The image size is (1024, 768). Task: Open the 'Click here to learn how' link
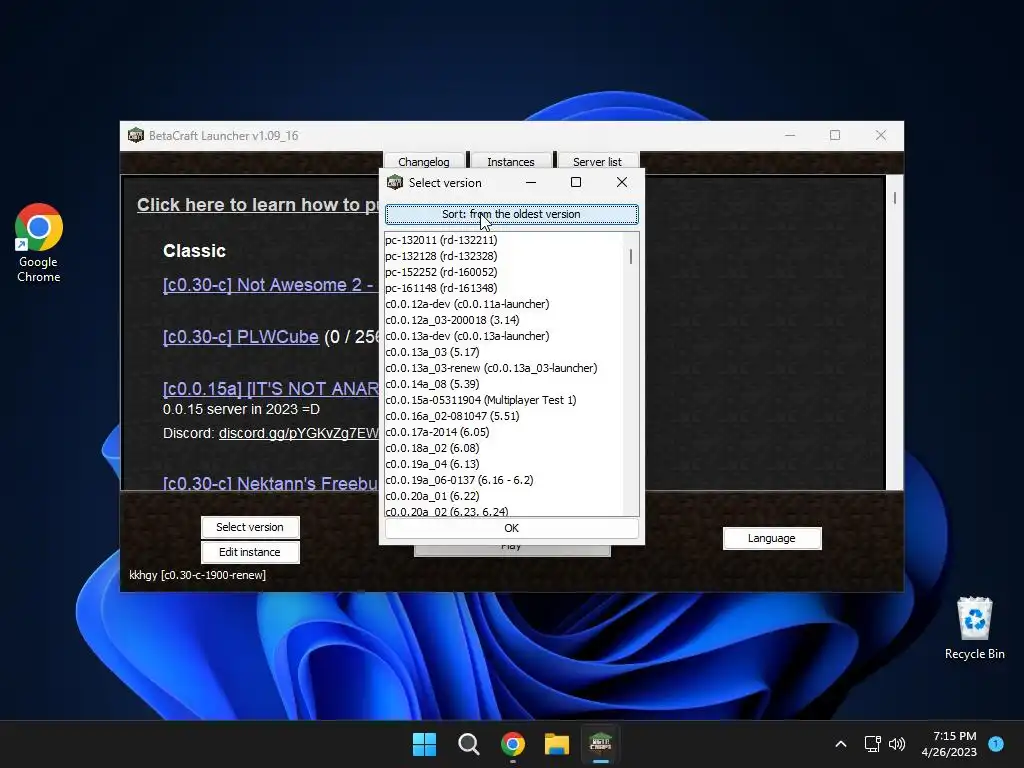pos(258,204)
